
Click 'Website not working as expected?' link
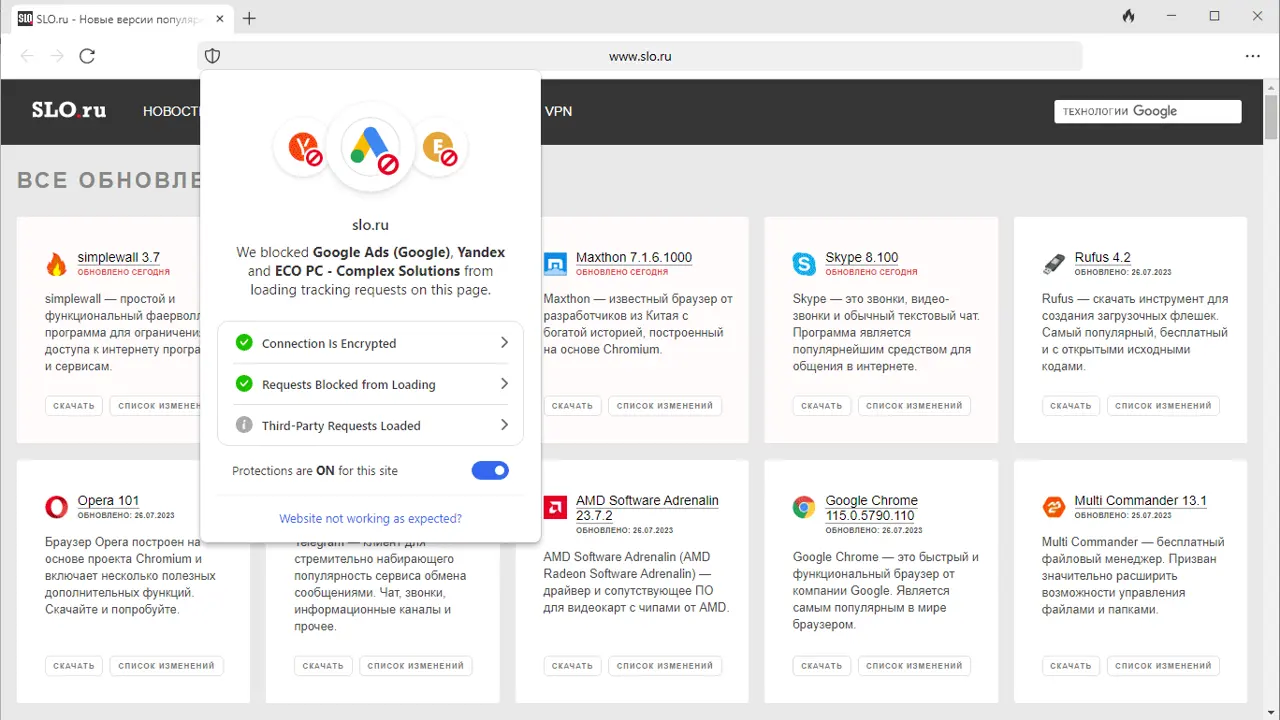[x=370, y=519]
